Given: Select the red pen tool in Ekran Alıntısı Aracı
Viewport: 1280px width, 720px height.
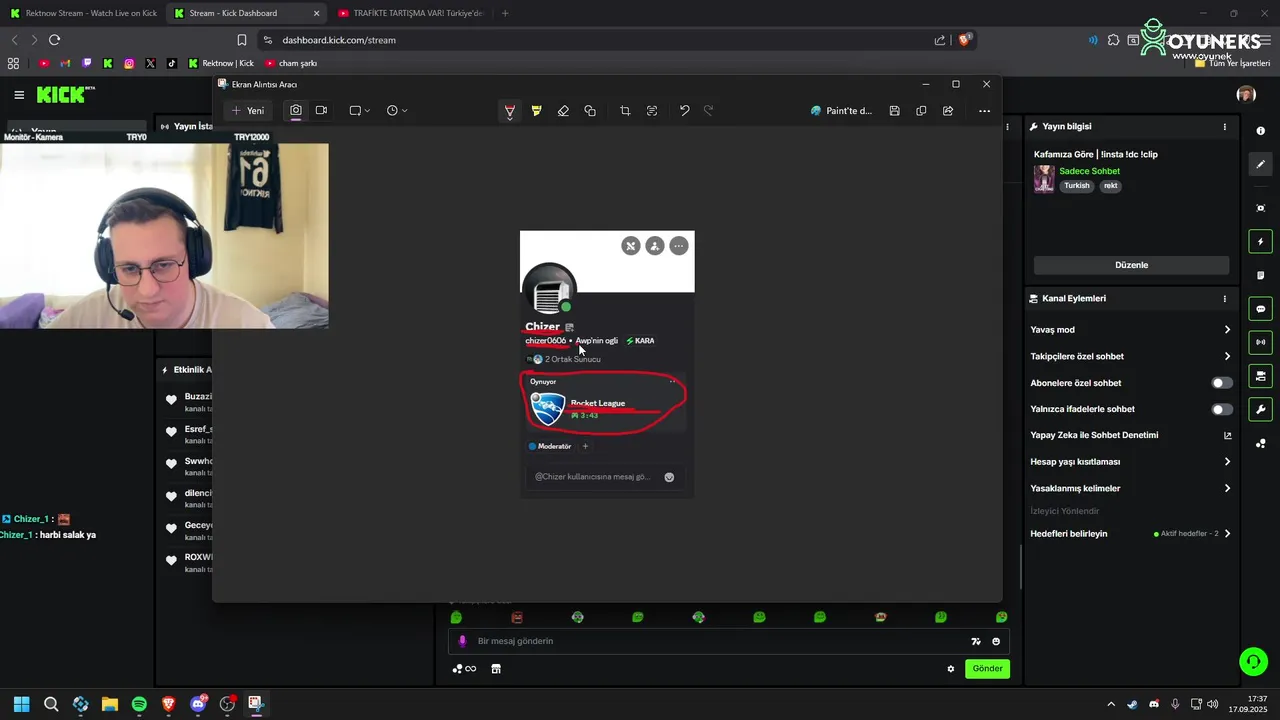Looking at the screenshot, I should coord(510,111).
